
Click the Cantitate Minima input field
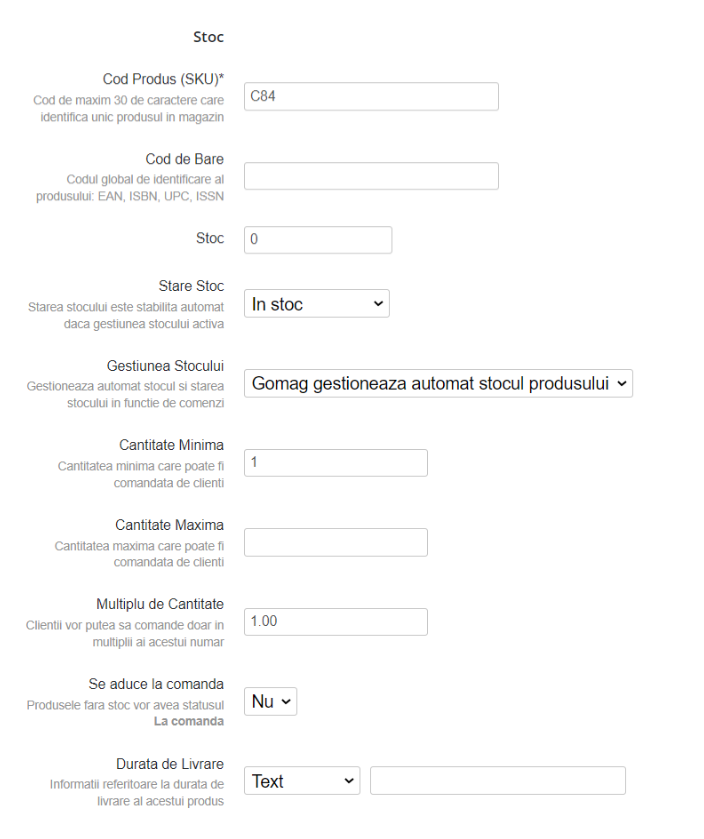point(335,463)
